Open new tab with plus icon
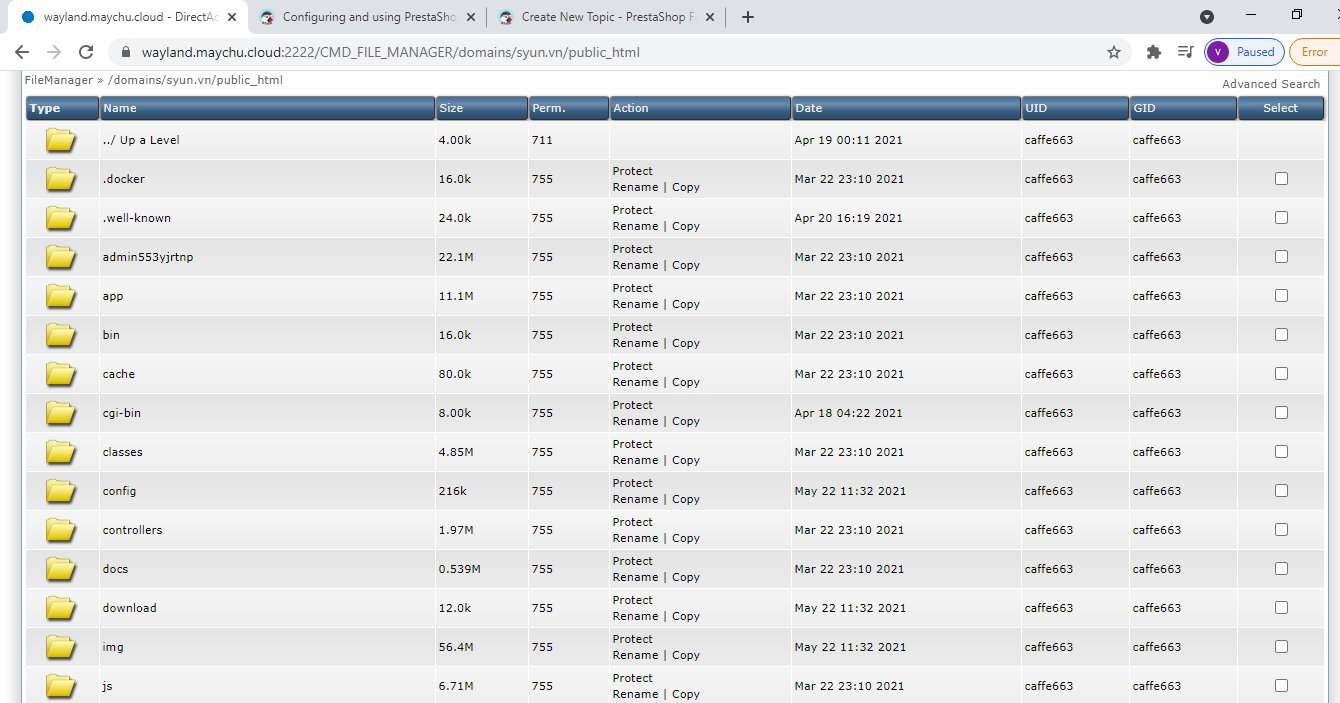The image size is (1340, 703). click(x=748, y=17)
